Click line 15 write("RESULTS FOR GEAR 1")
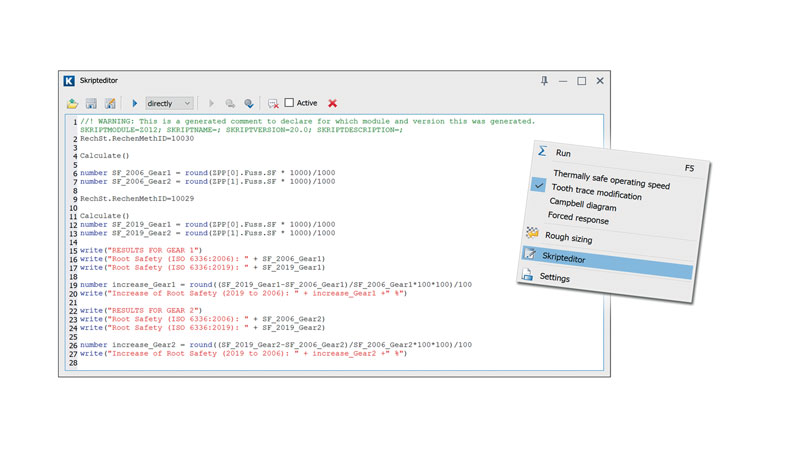Viewport: 800px width, 450px height. point(141,251)
